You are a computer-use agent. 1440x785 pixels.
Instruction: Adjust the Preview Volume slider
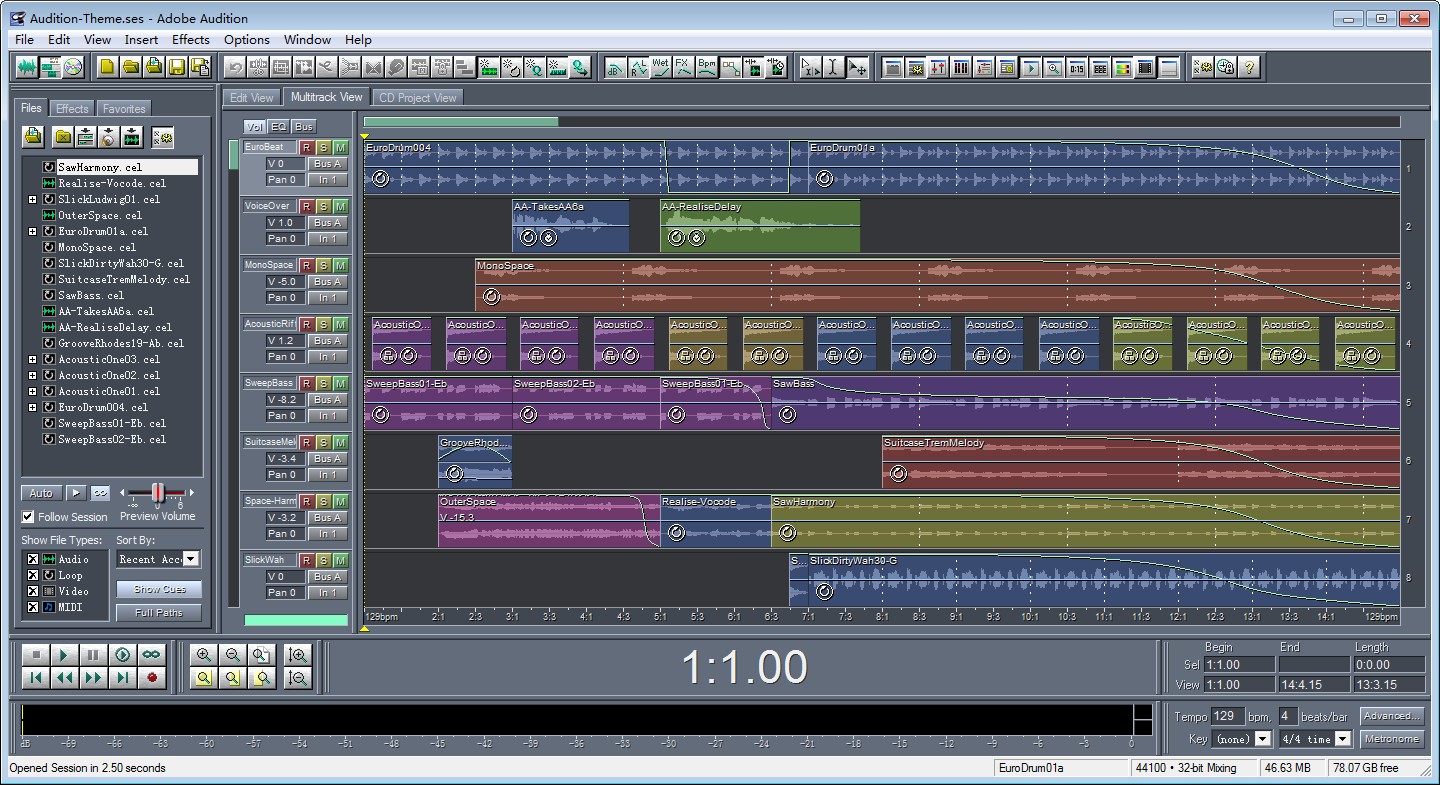158,492
